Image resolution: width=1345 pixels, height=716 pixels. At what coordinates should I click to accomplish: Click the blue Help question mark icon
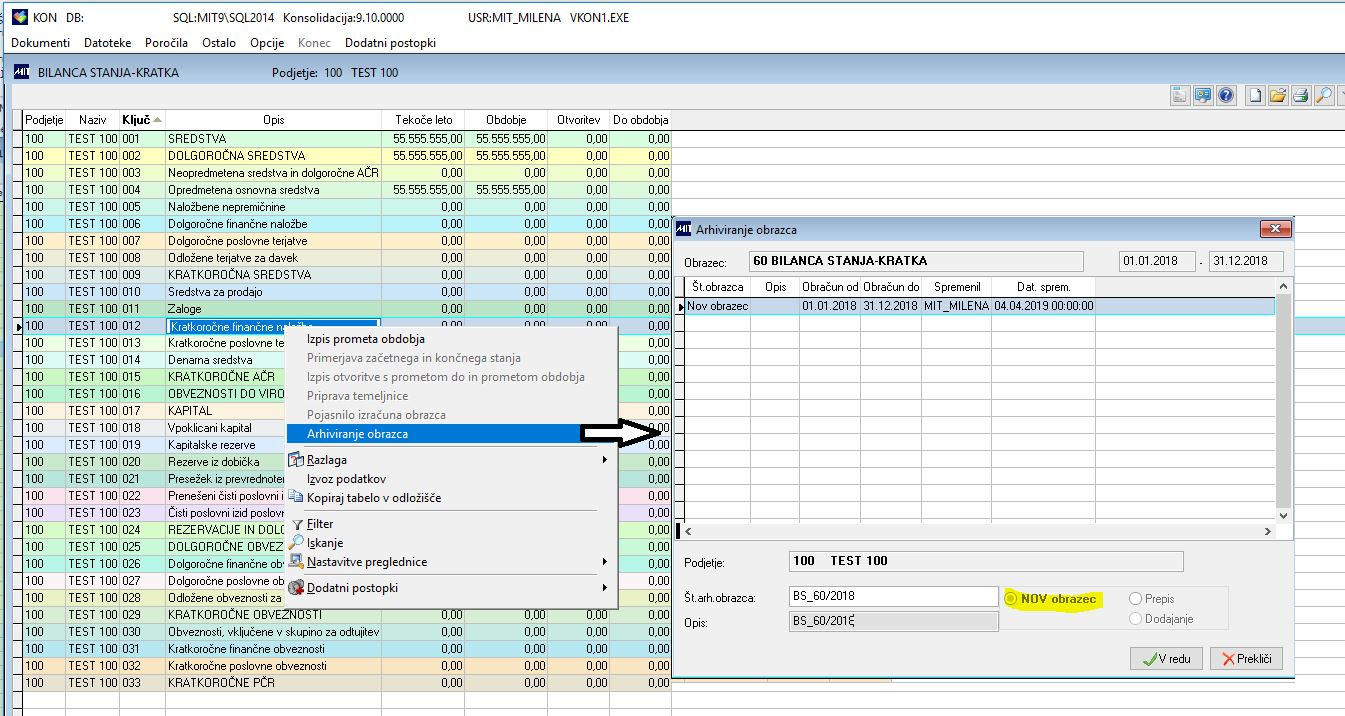pos(1226,96)
